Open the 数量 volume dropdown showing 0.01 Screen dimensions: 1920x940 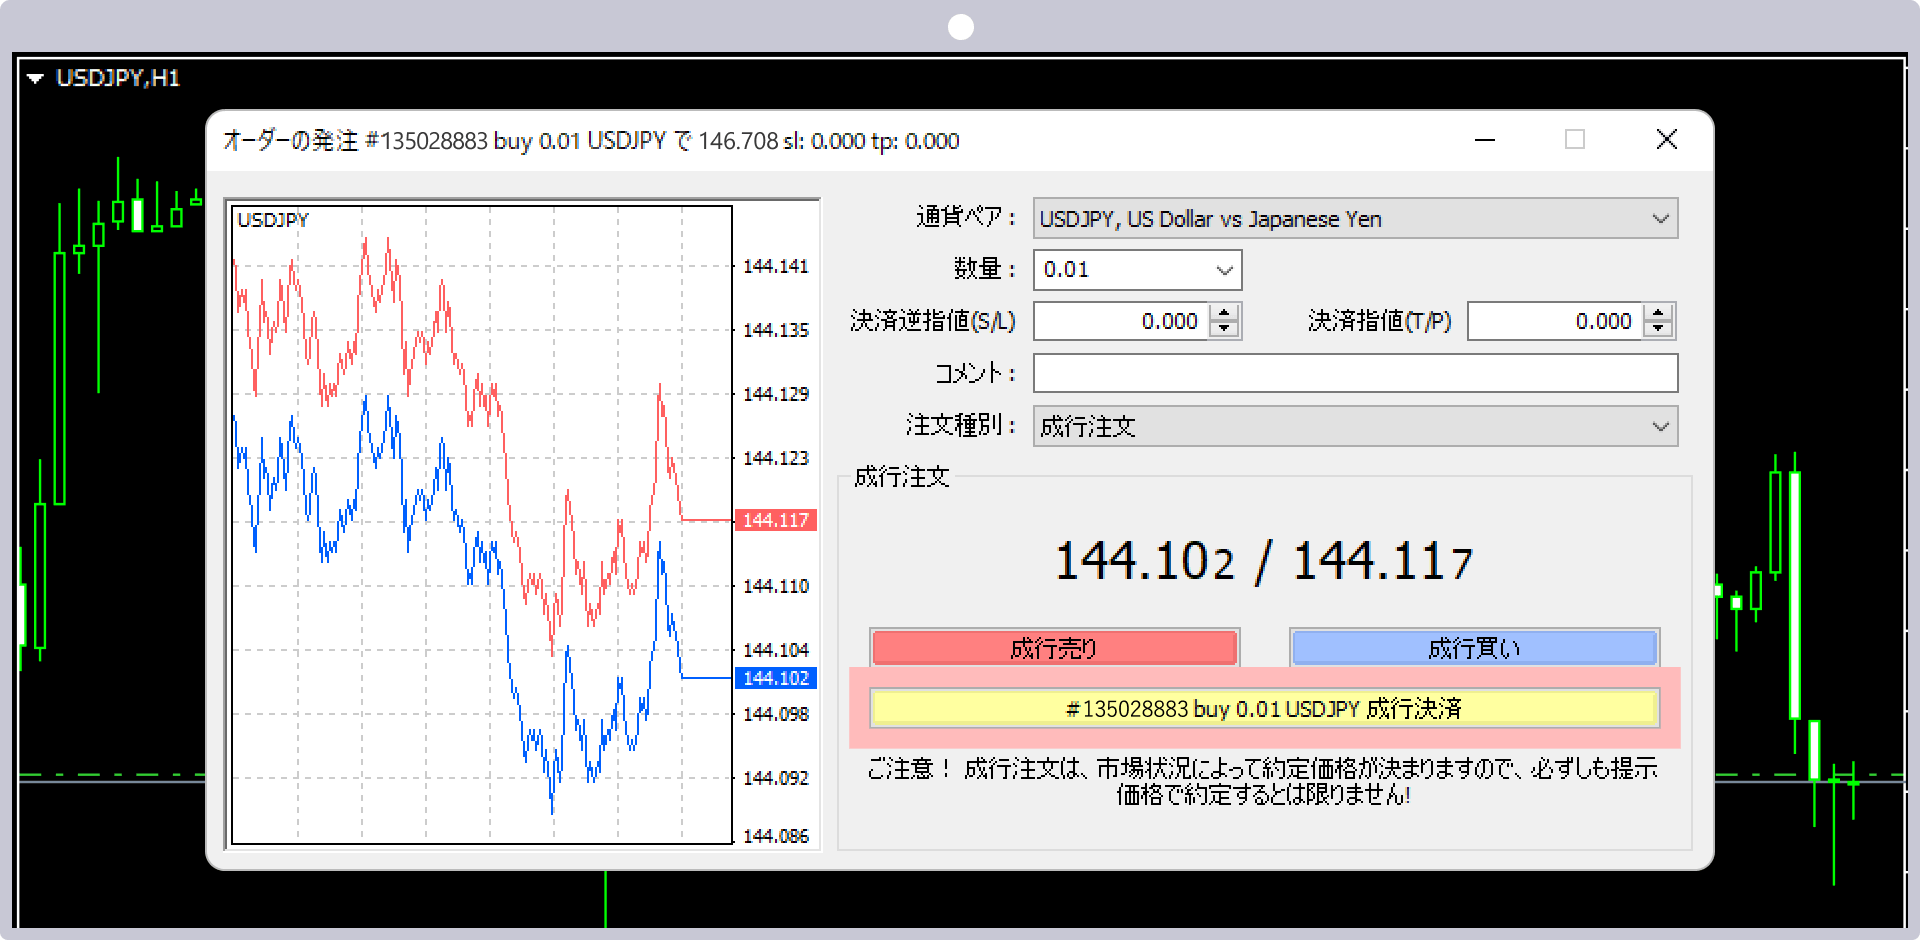point(1137,270)
